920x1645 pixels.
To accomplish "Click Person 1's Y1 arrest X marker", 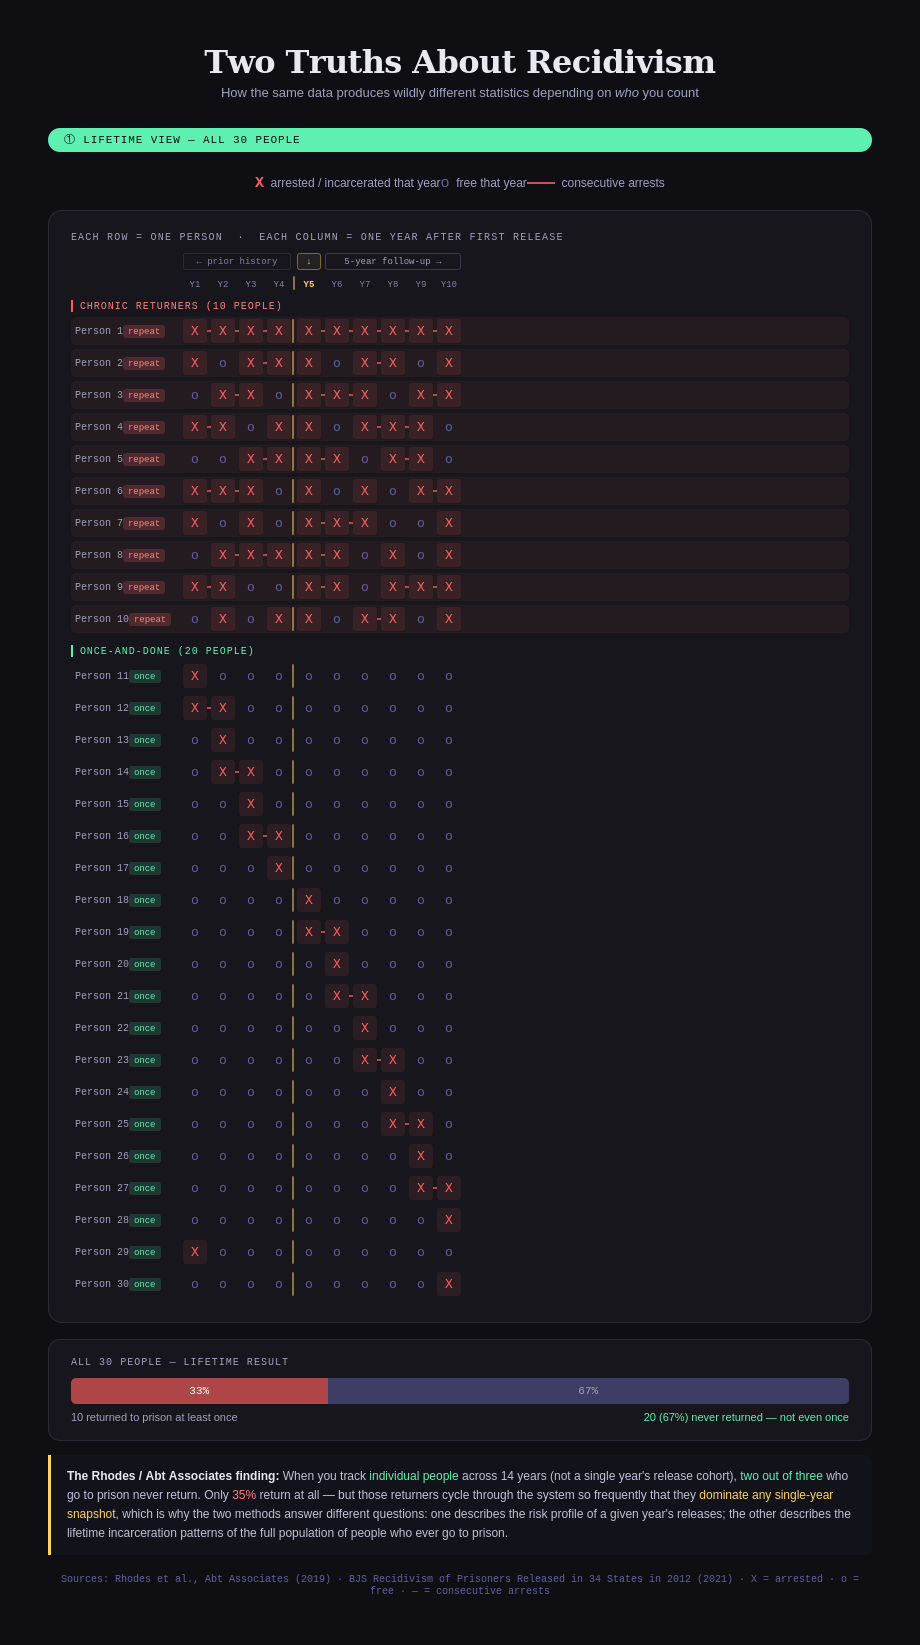I will tap(195, 331).
